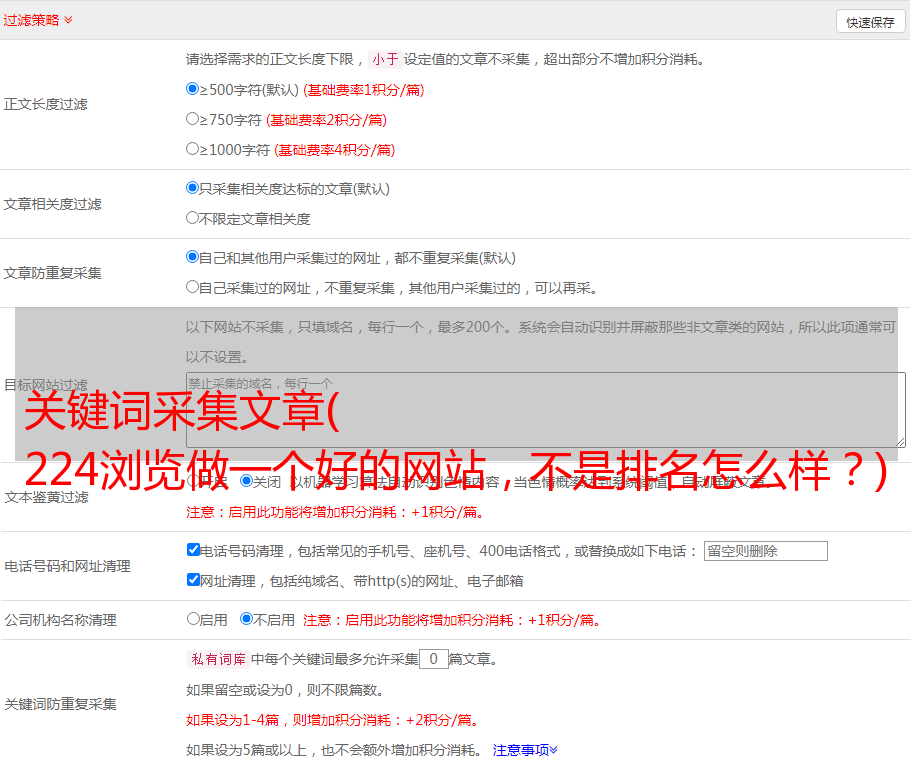This screenshot has height=768, width=912.
Task: Select 不限定文章相关度 radio option
Action: (193, 218)
